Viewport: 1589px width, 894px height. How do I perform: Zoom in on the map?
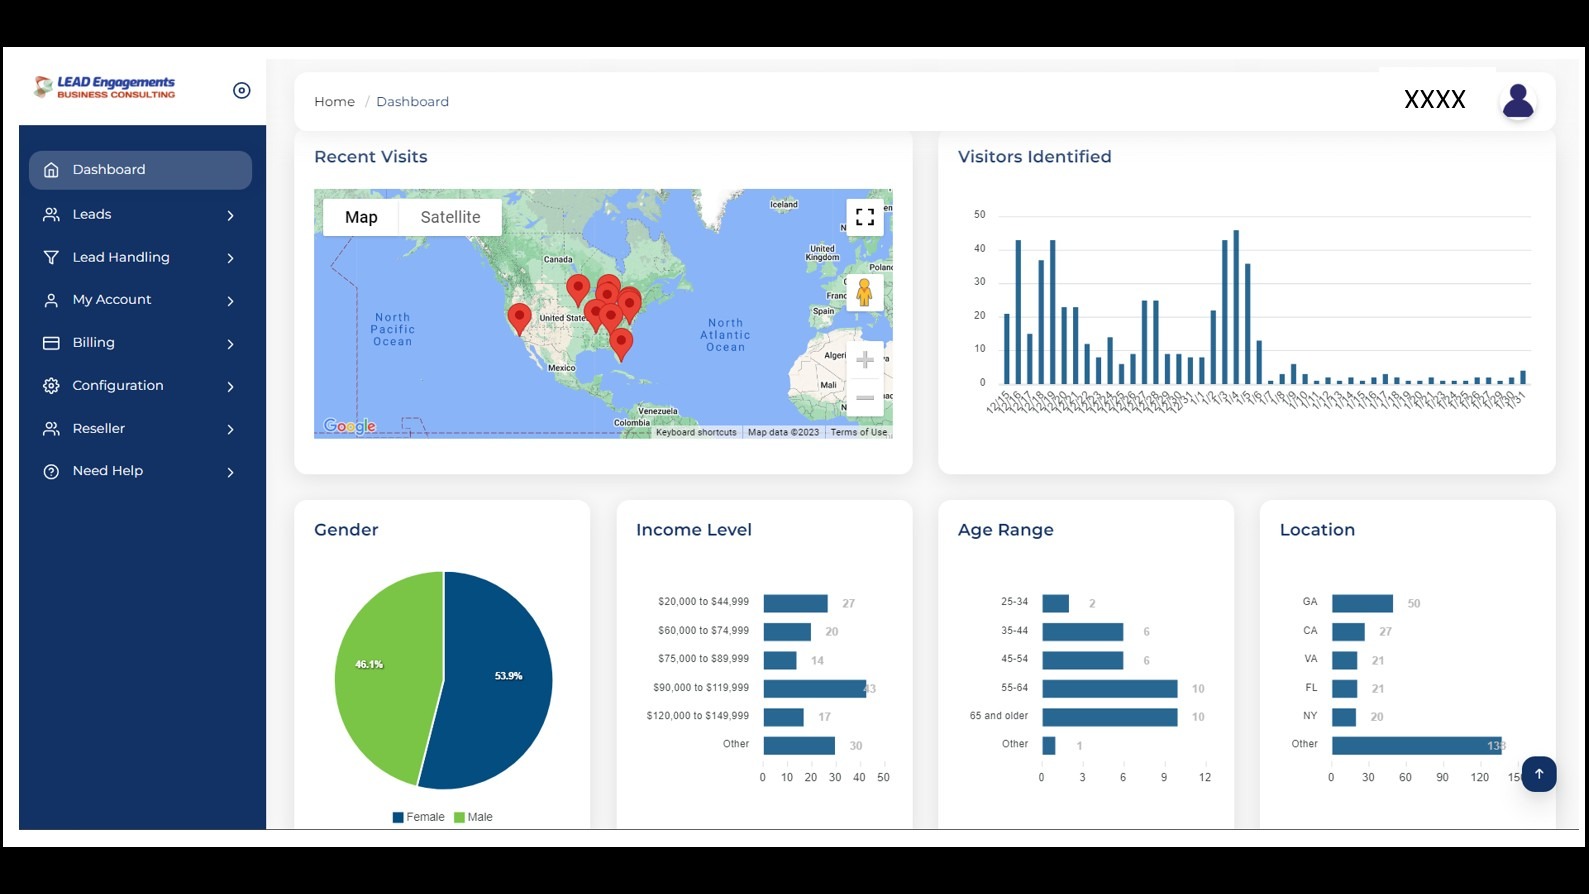tap(865, 360)
